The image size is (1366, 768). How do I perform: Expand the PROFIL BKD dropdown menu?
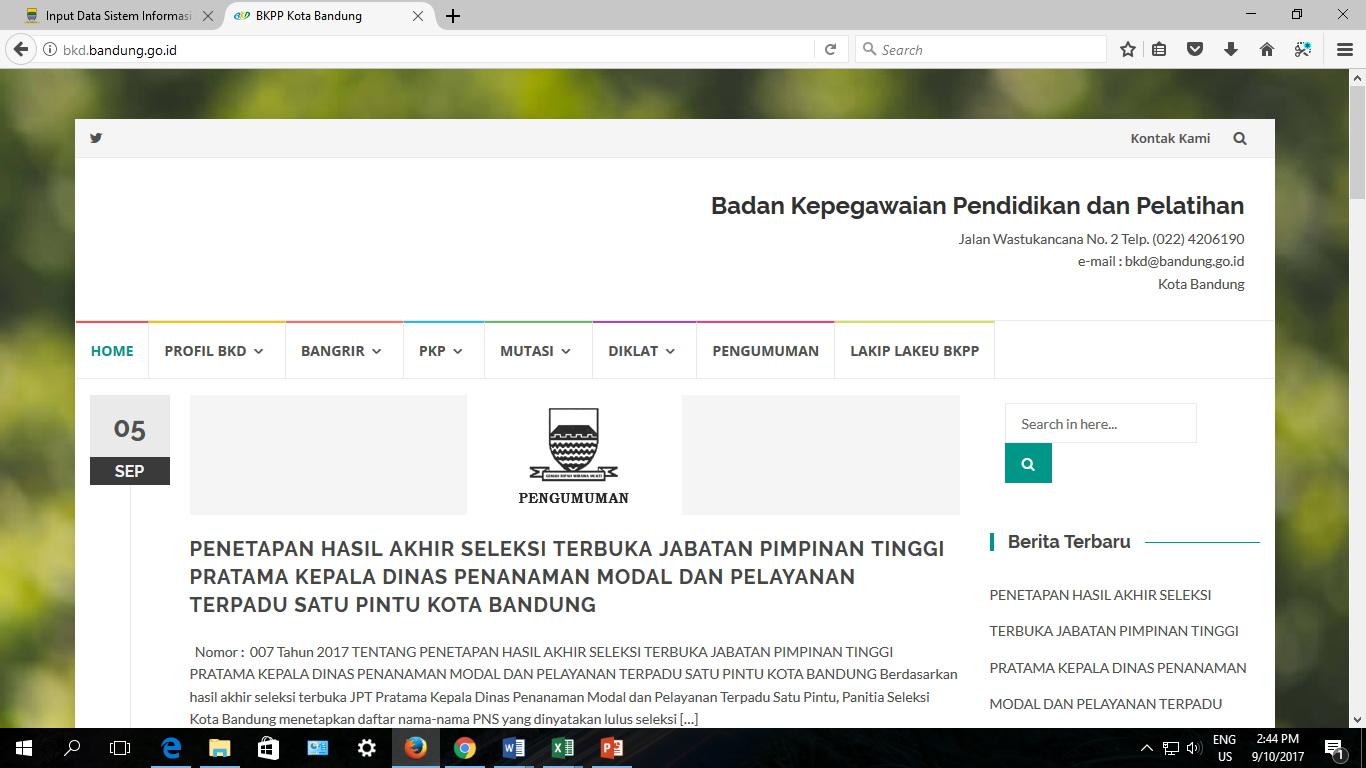pyautogui.click(x=214, y=351)
